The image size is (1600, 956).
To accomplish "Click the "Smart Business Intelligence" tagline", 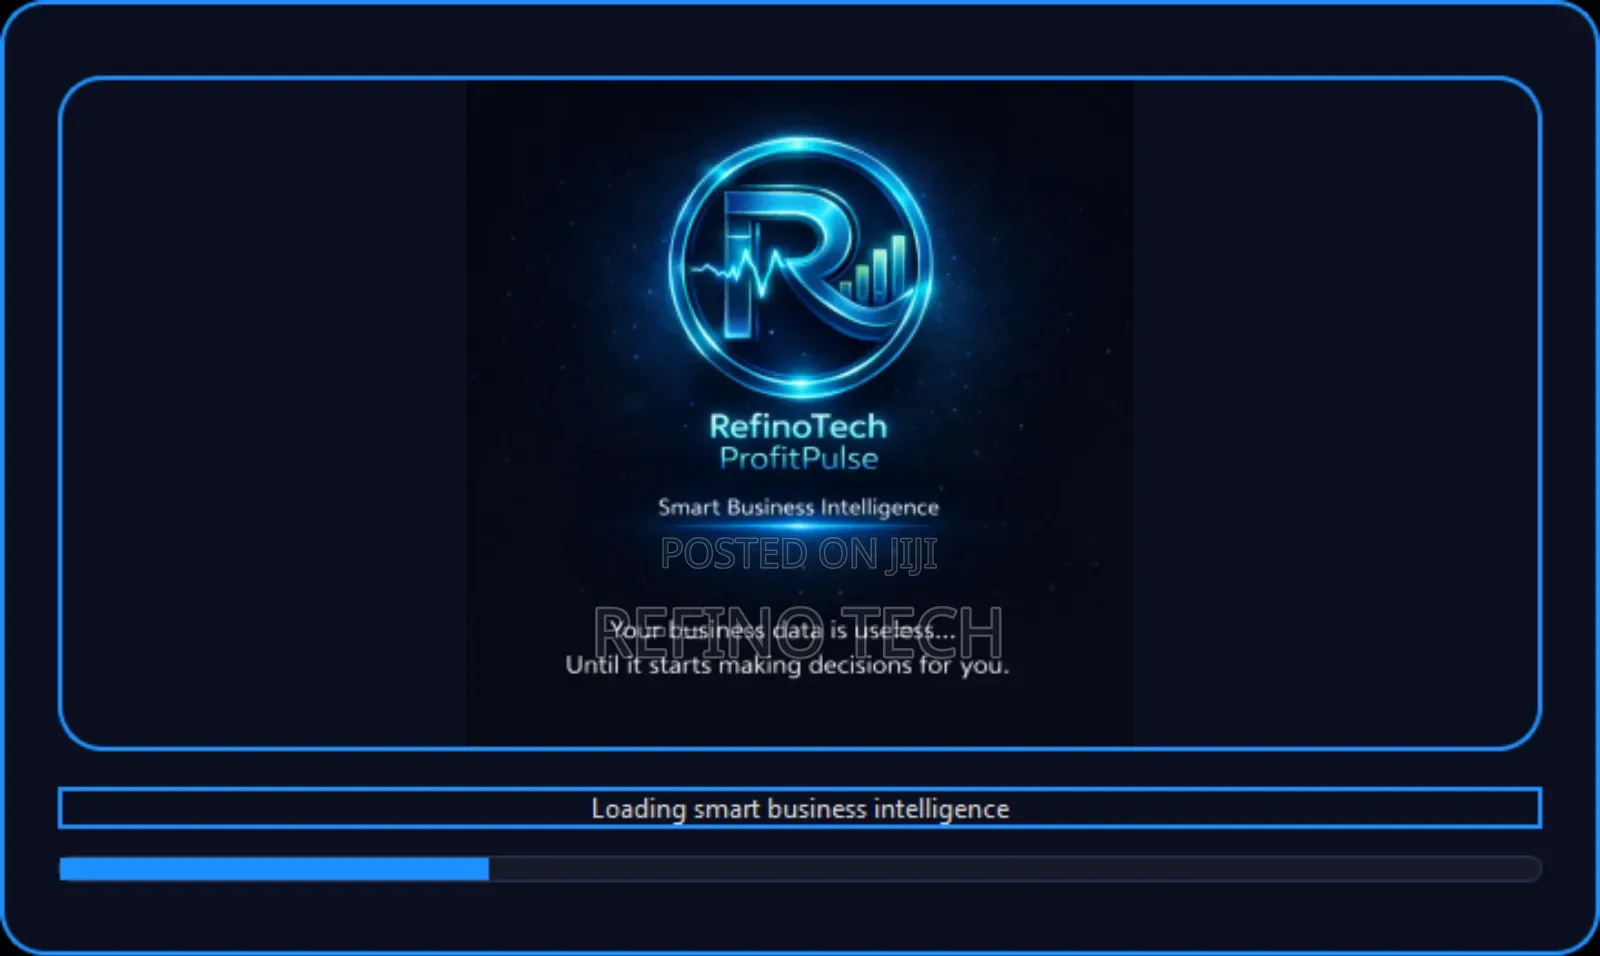I will tap(798, 507).
